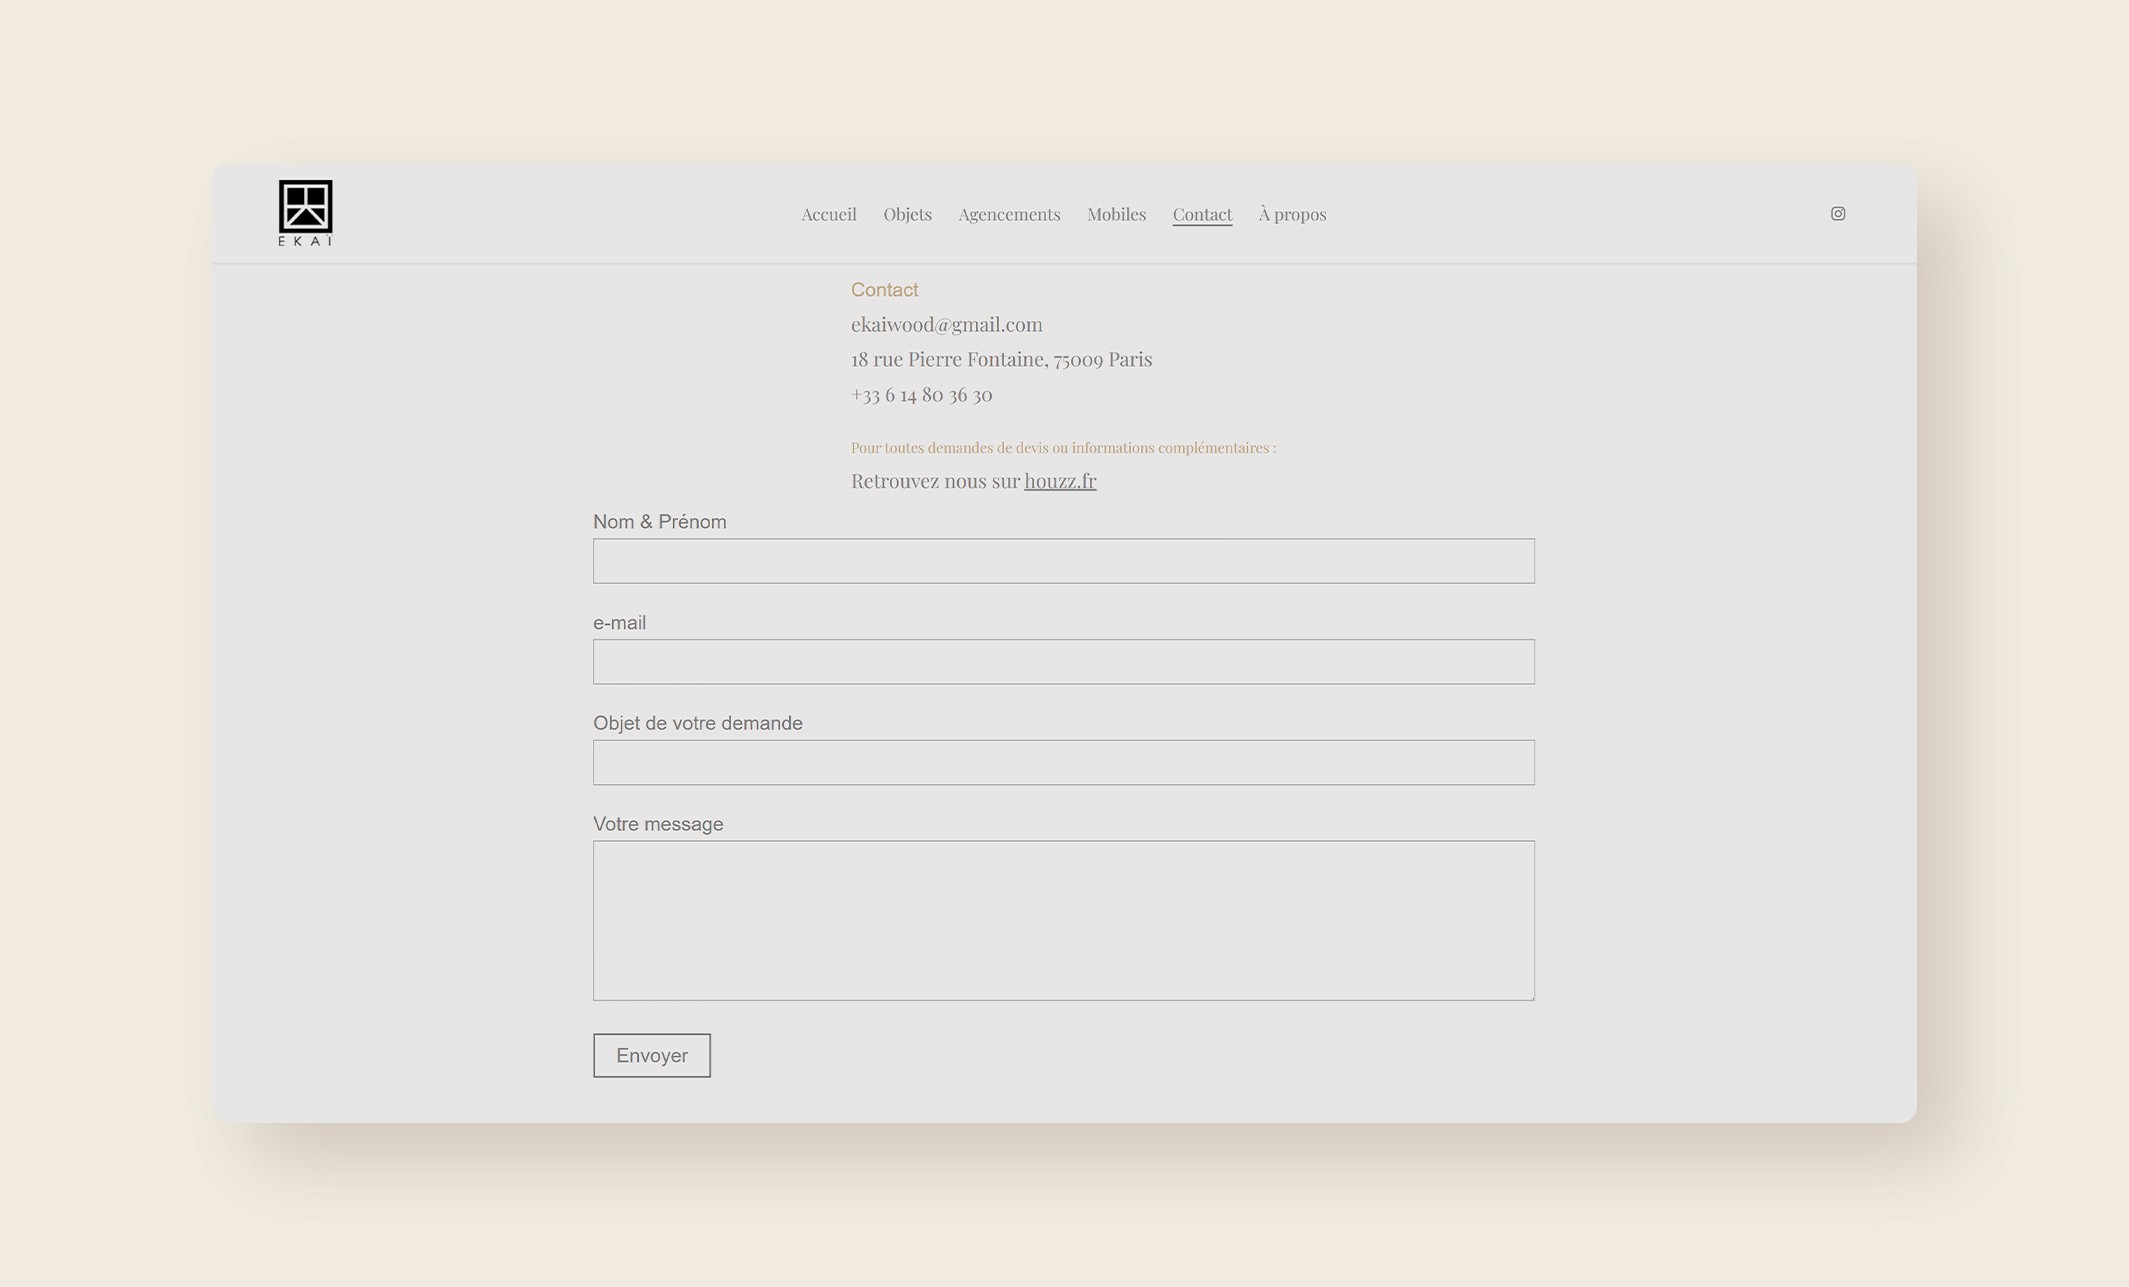Open the Instagram icon link
Image resolution: width=2129 pixels, height=1287 pixels.
point(1837,213)
